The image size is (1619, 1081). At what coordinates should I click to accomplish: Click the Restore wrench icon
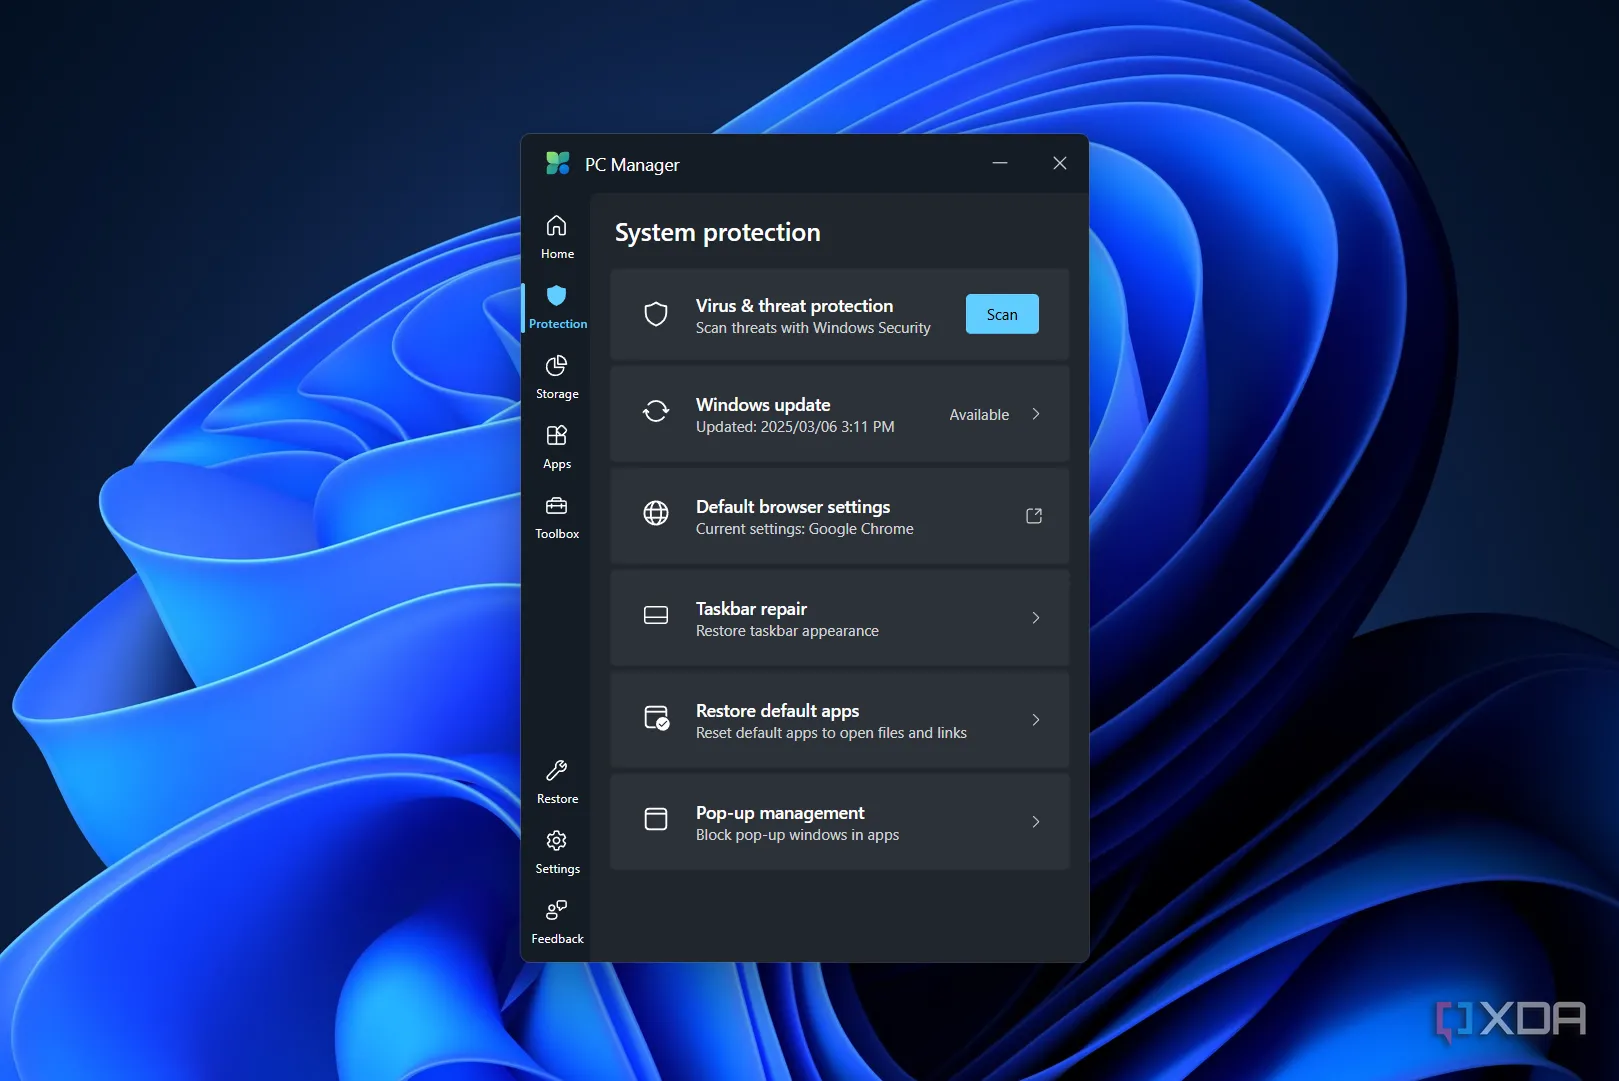[556, 770]
